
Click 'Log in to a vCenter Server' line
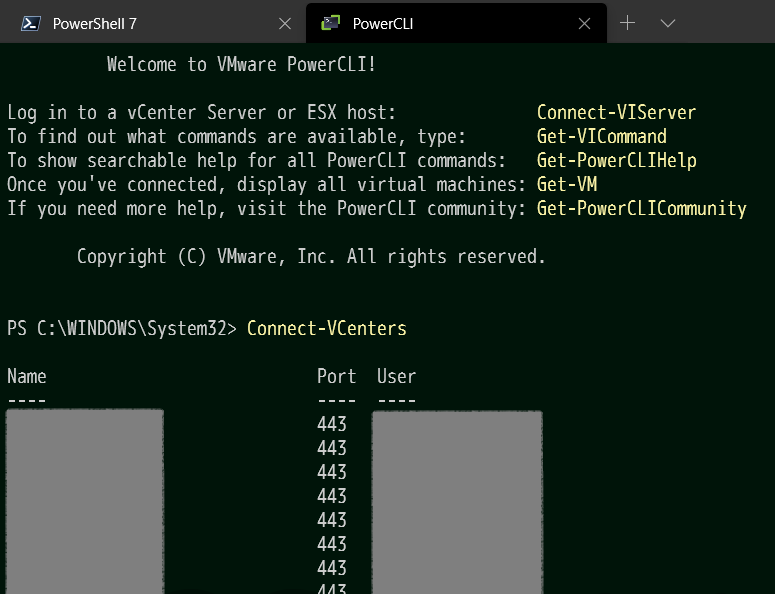[x=202, y=113]
